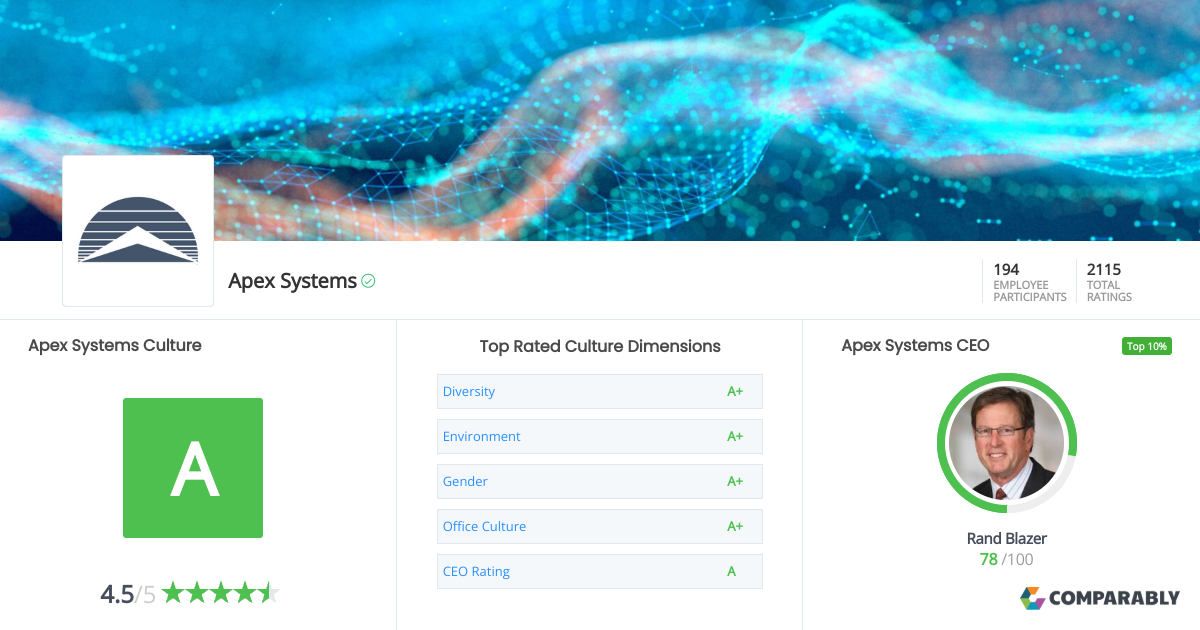Click the COMPARABLY wordmark text

pyautogui.click(x=1114, y=598)
